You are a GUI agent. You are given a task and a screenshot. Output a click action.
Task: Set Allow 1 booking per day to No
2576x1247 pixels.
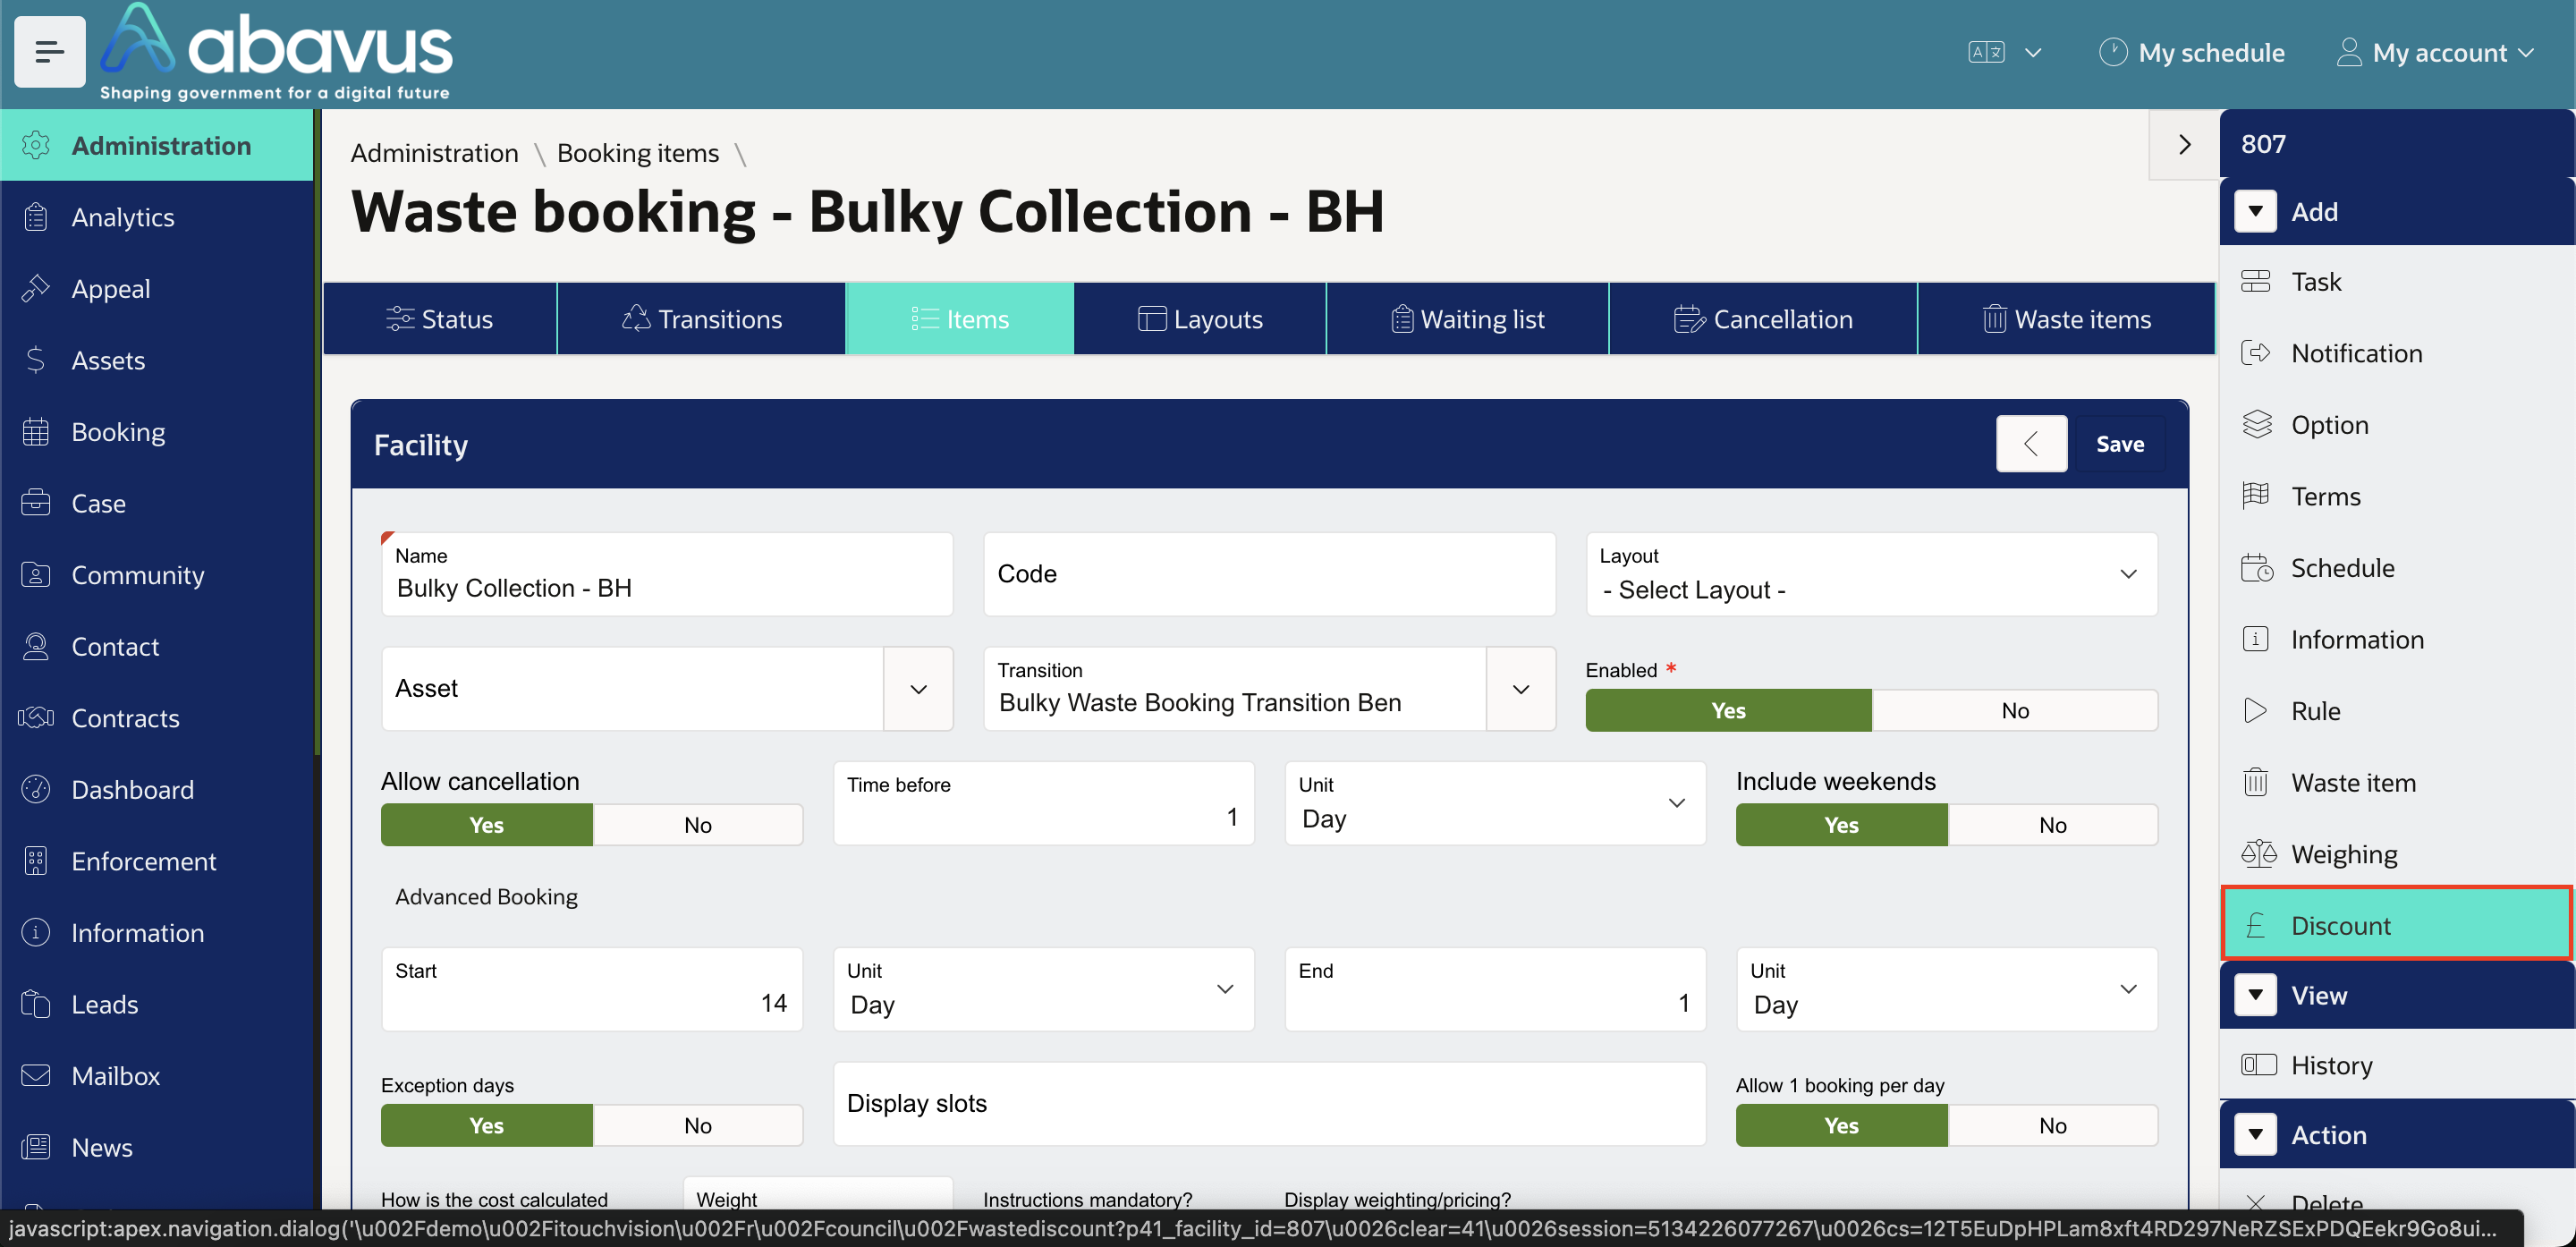click(2052, 1126)
